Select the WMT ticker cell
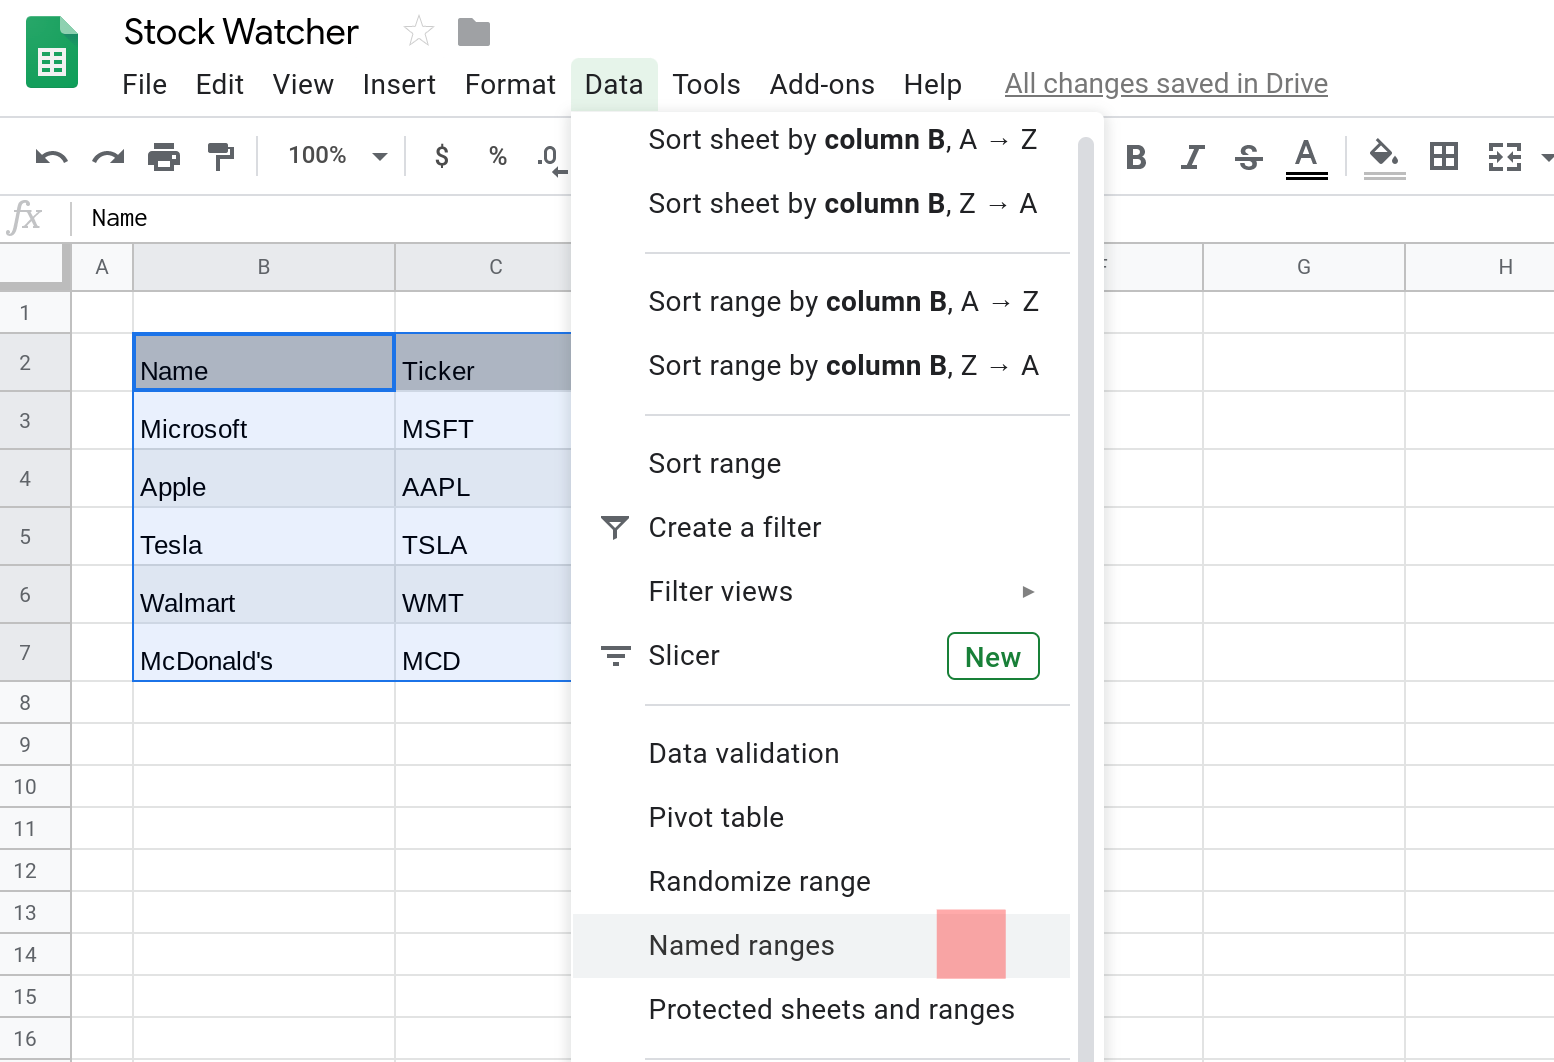1554x1062 pixels. click(x=483, y=594)
